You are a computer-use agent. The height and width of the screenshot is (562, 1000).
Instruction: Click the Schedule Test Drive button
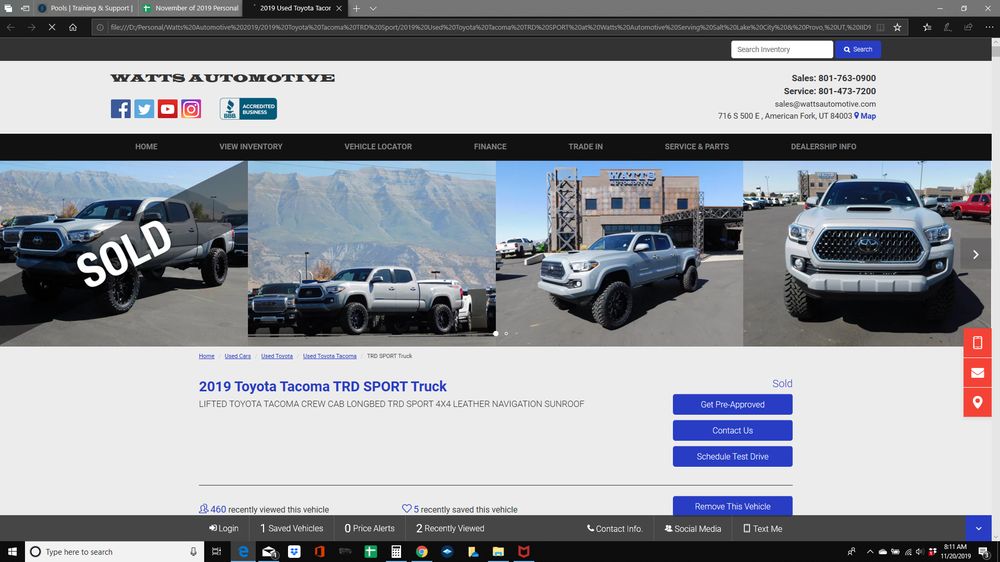click(732, 457)
